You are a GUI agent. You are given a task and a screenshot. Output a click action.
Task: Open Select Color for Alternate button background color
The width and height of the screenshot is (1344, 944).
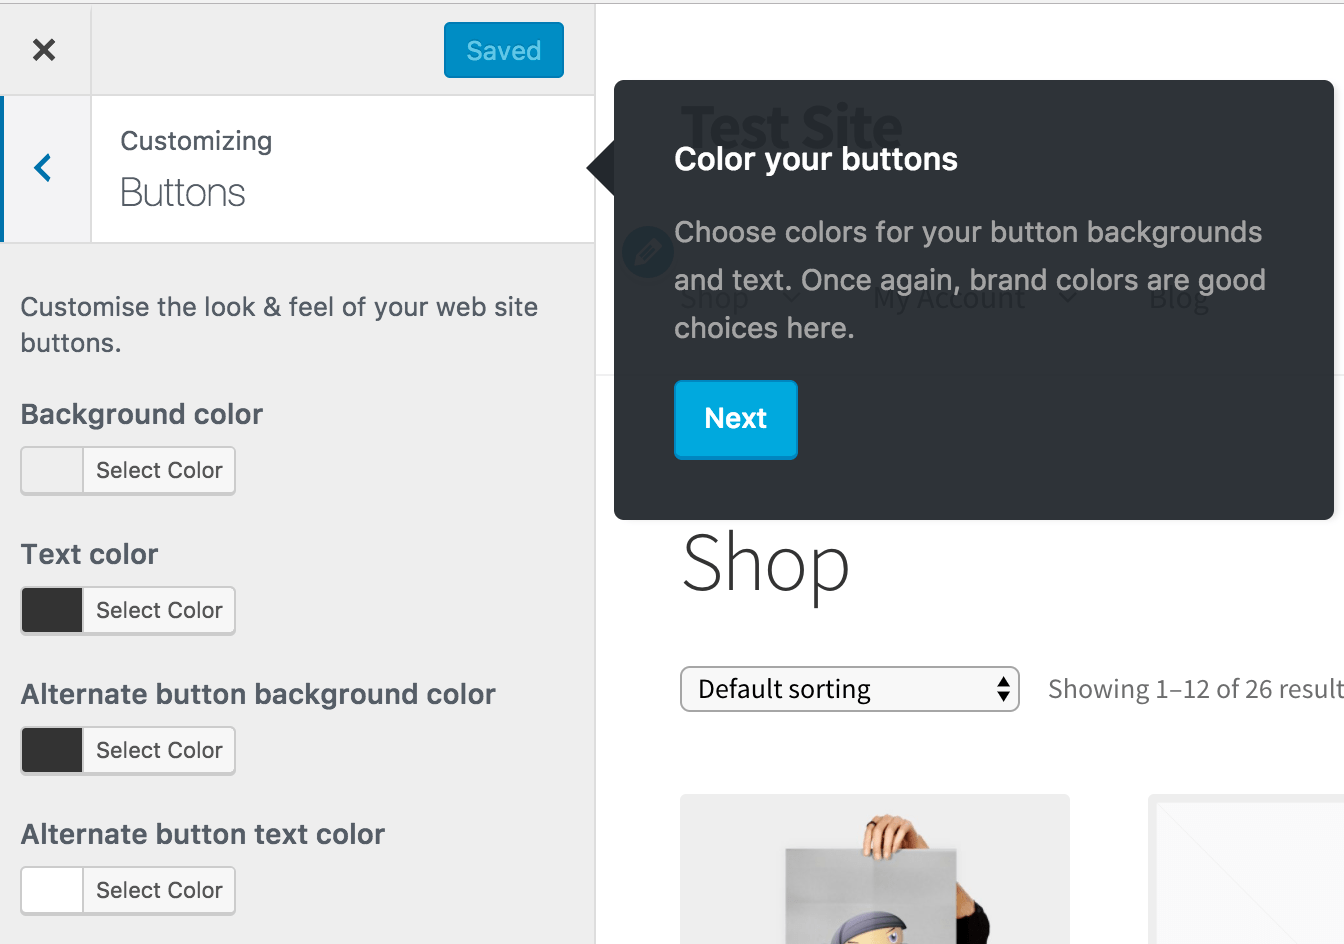tap(158, 750)
